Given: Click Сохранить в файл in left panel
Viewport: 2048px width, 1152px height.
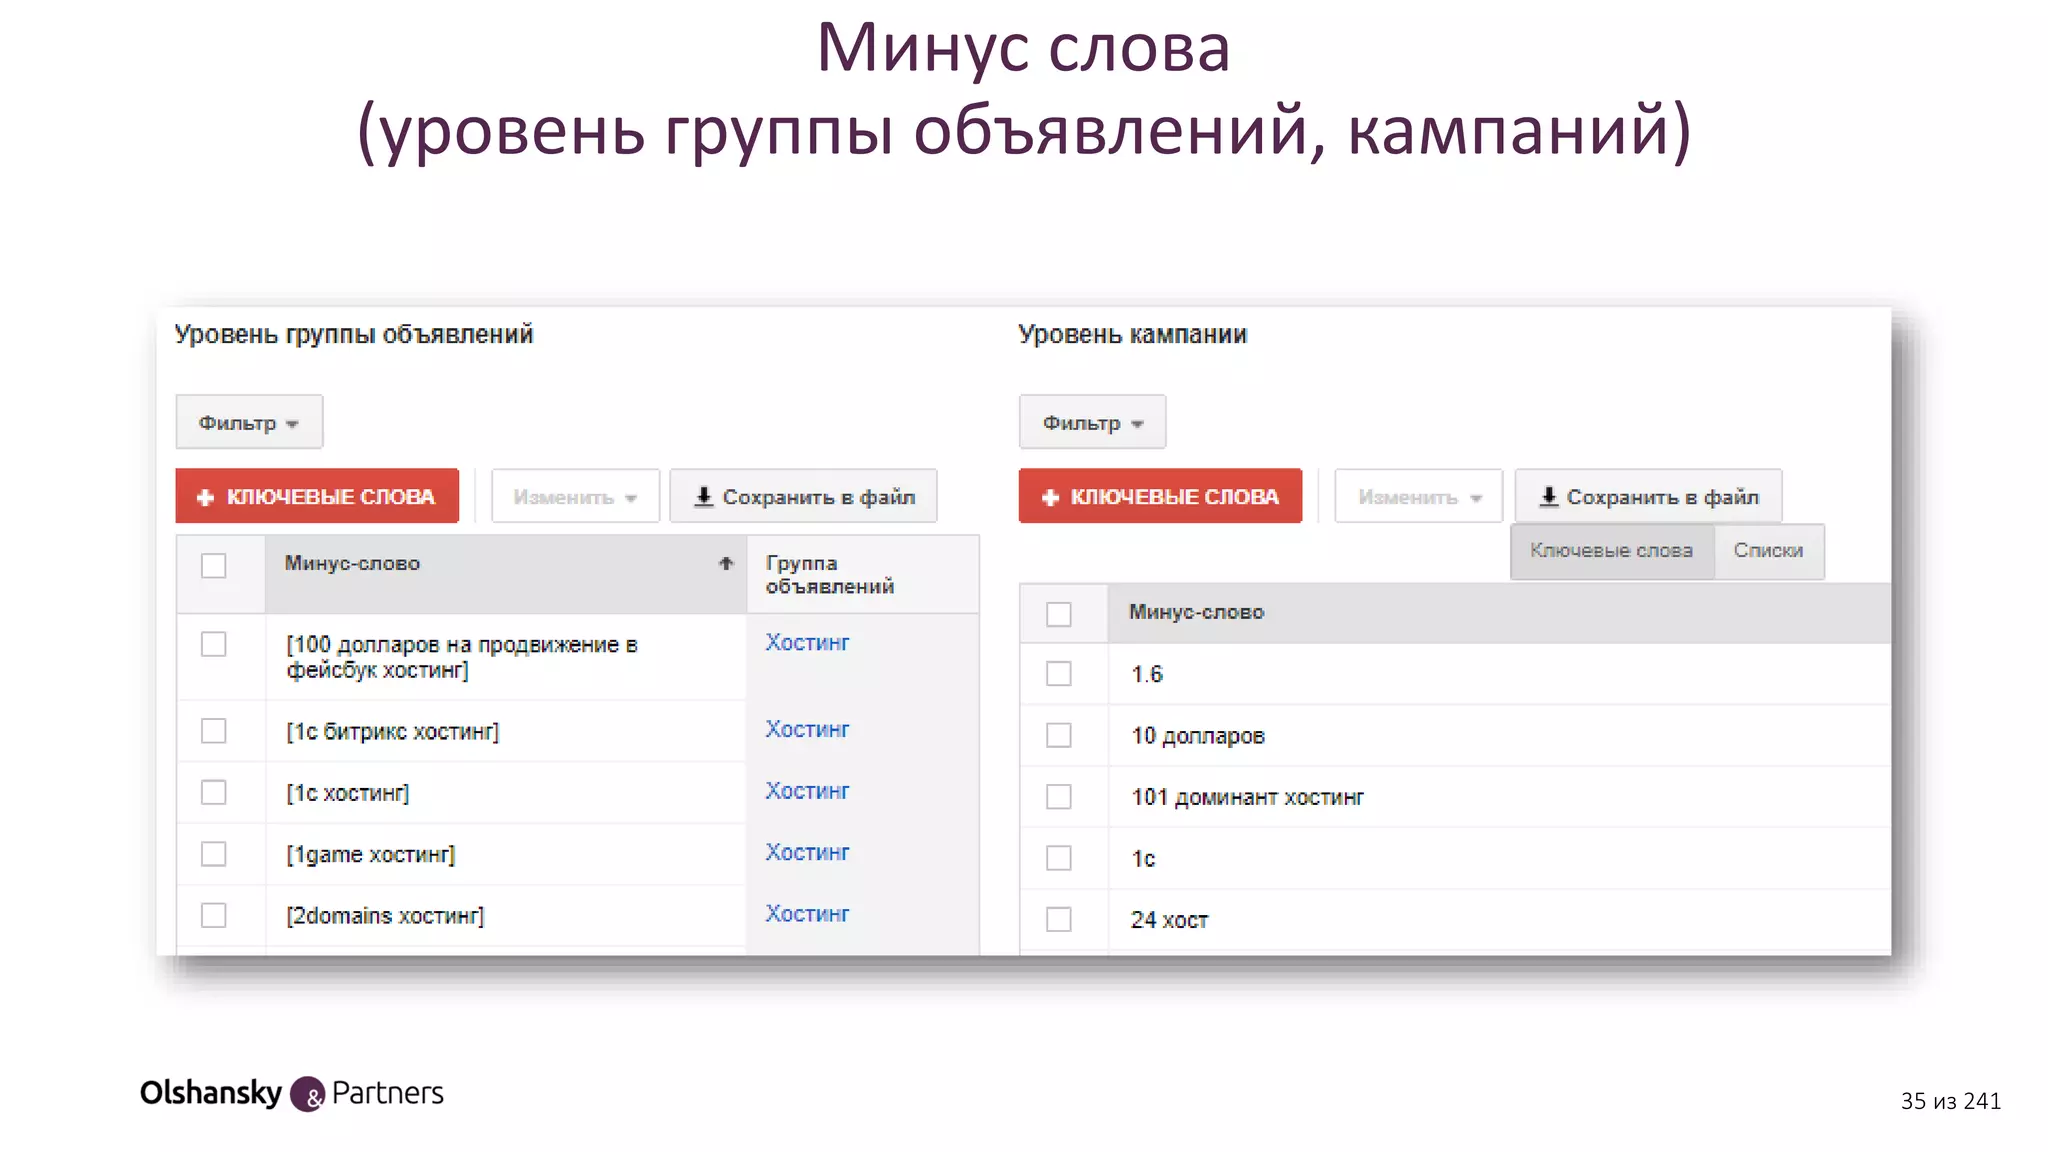Looking at the screenshot, I should (x=804, y=496).
